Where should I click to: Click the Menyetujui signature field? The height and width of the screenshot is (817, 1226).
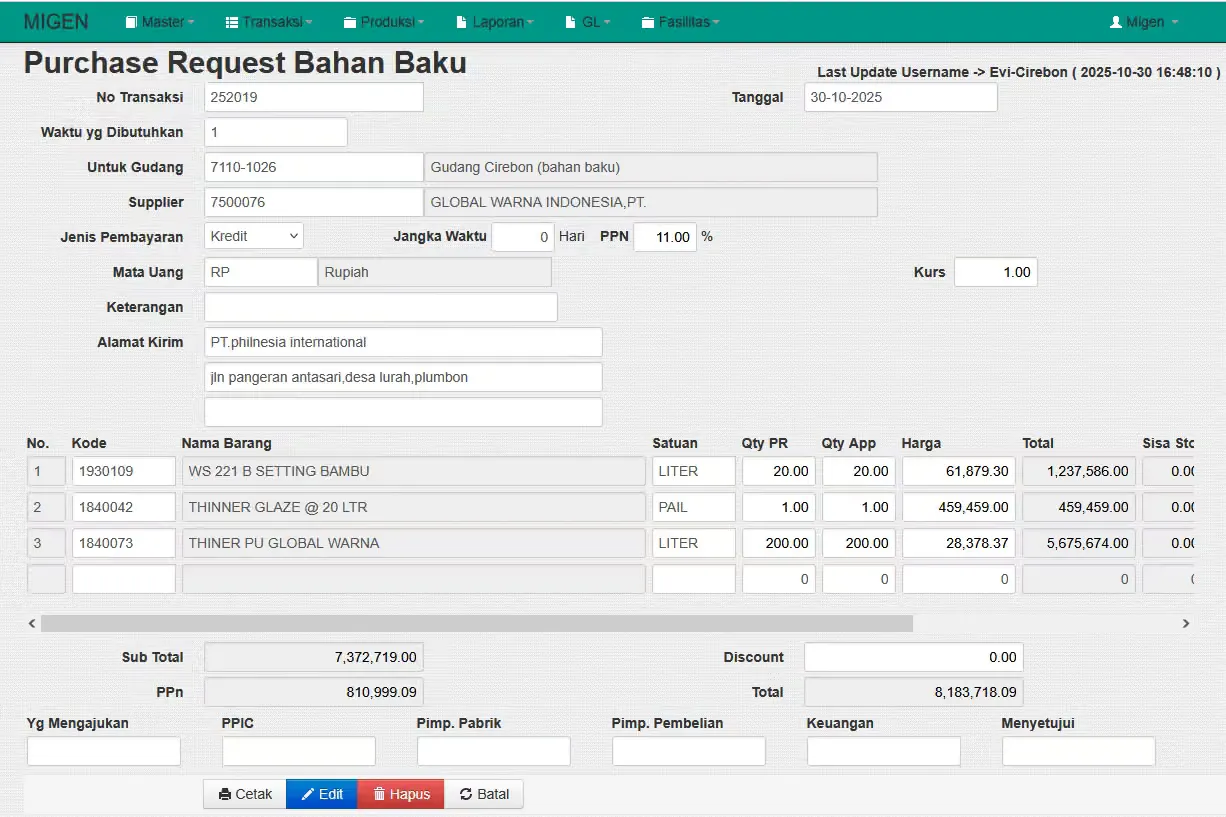click(1079, 751)
